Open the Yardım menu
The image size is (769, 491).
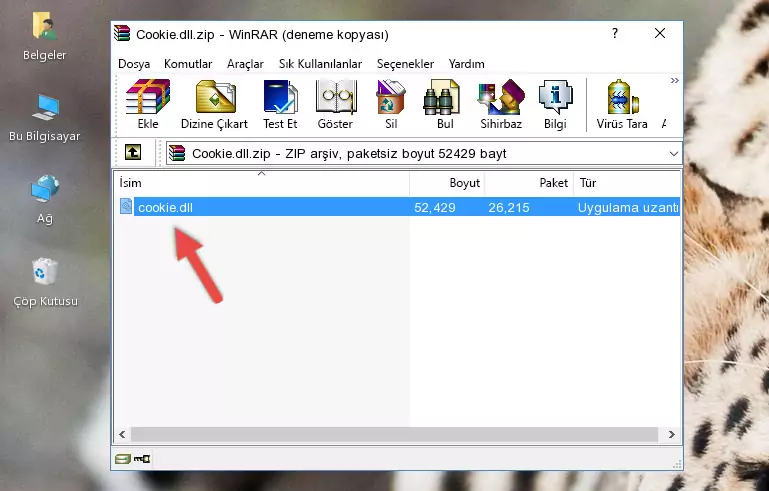[466, 64]
